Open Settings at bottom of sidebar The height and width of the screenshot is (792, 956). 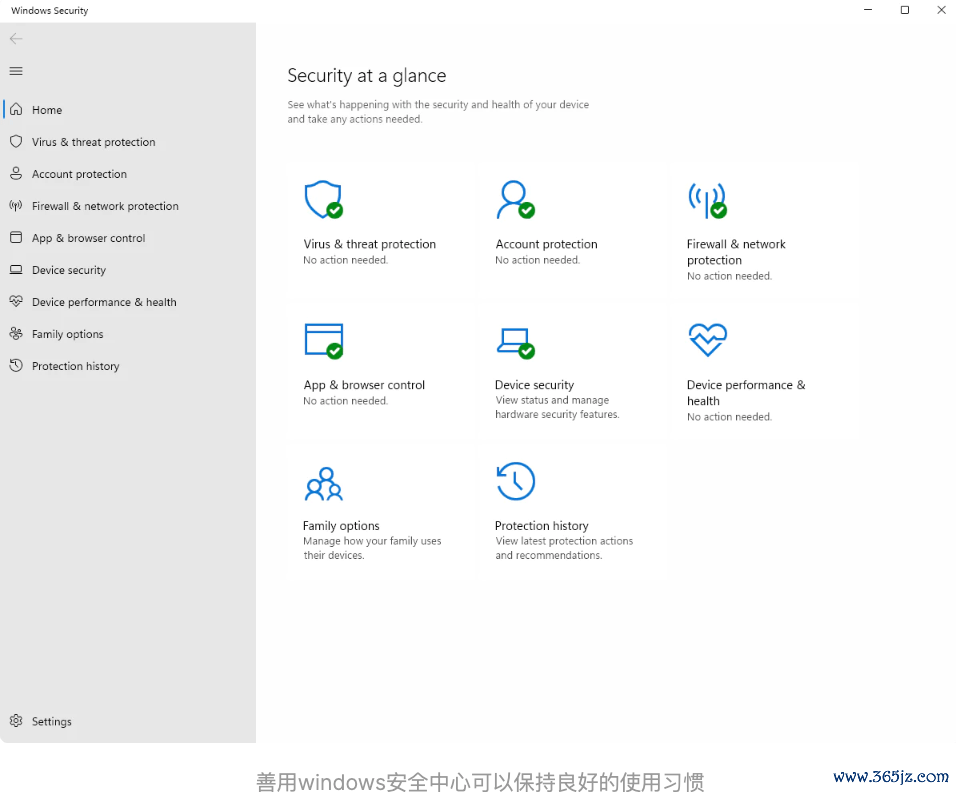coord(128,721)
